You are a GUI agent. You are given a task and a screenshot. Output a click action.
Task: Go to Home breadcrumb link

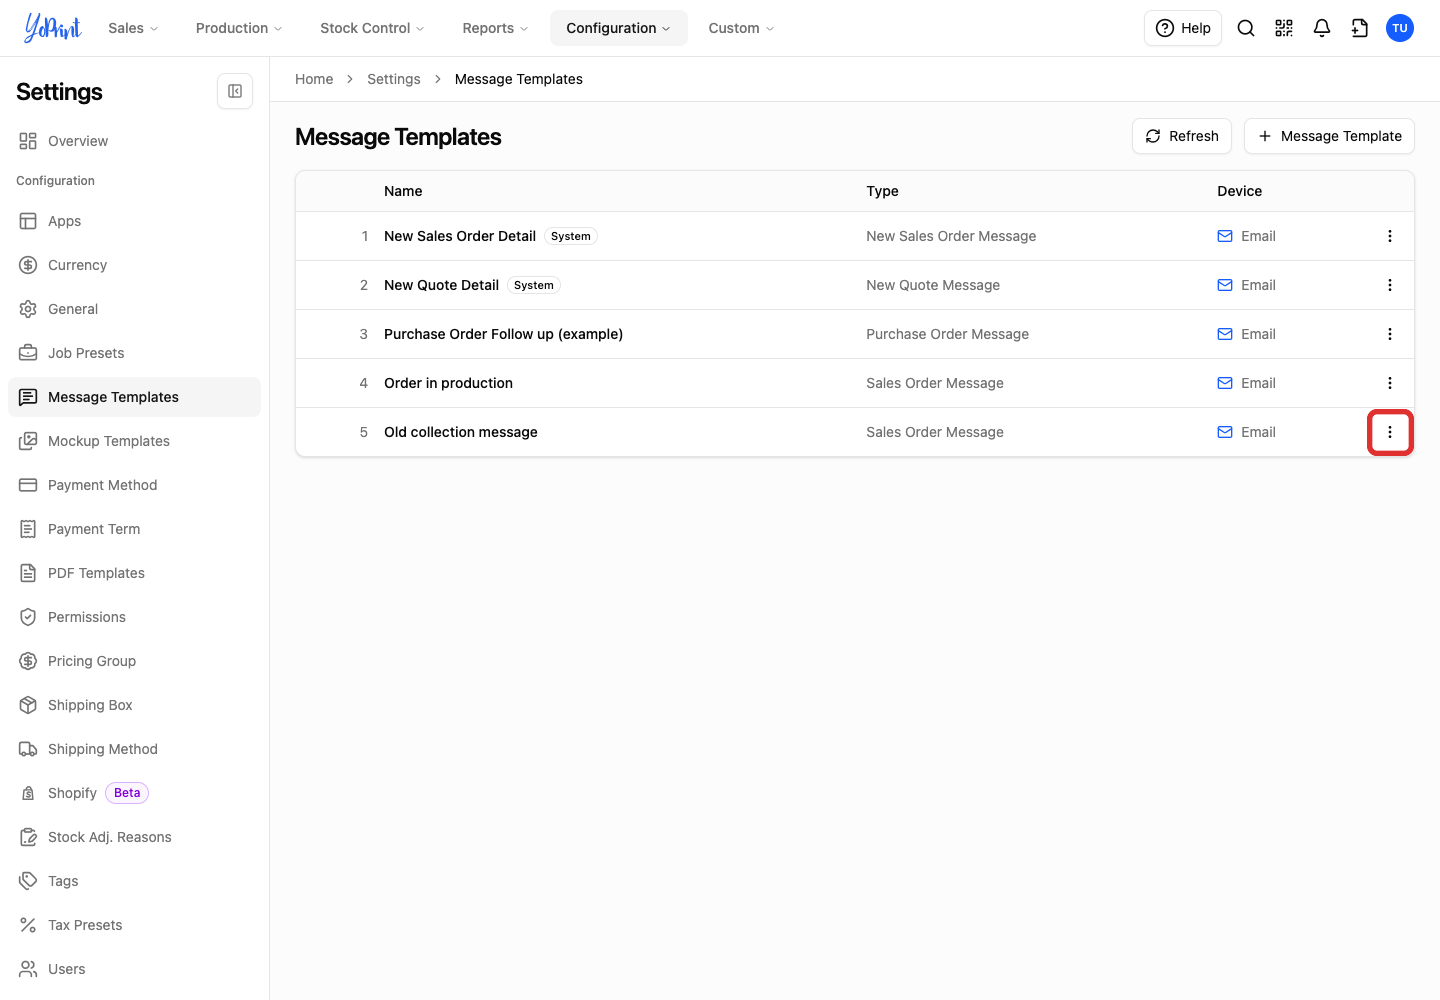pos(314,79)
